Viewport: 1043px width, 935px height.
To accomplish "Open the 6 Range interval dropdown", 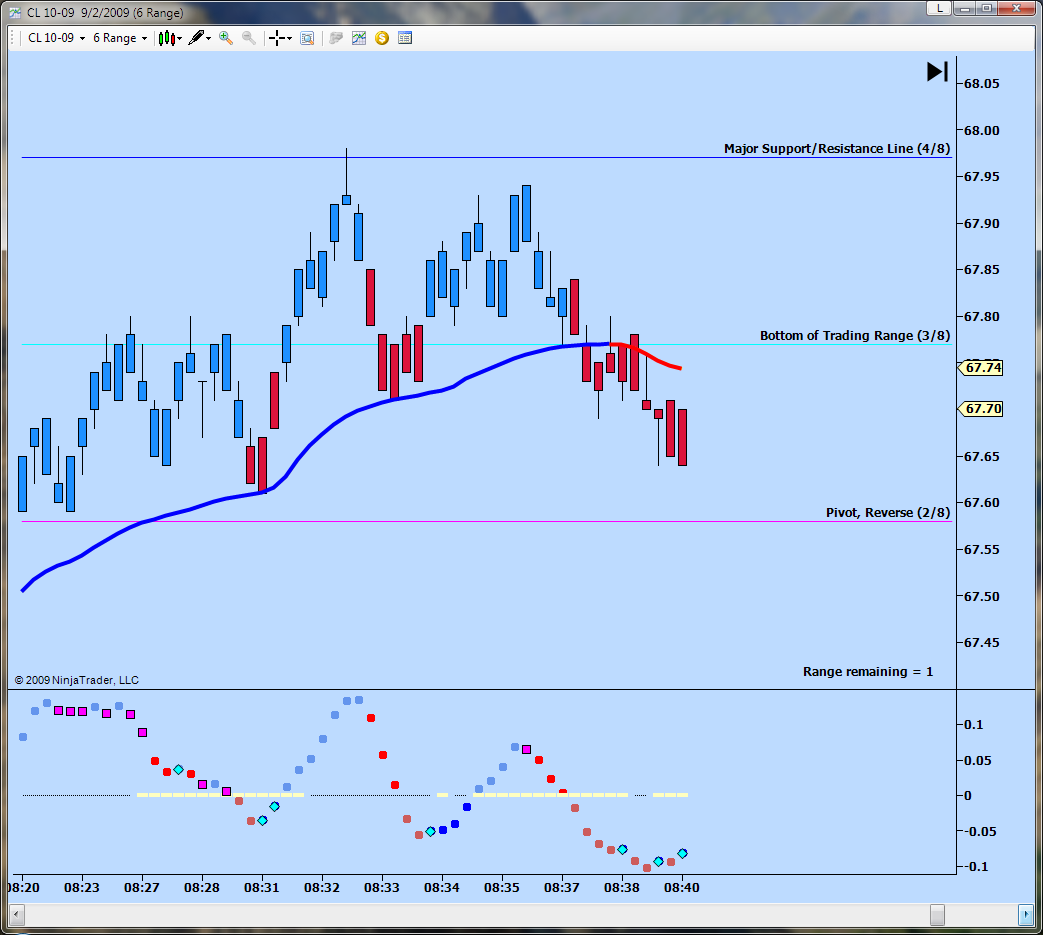I will point(120,38).
